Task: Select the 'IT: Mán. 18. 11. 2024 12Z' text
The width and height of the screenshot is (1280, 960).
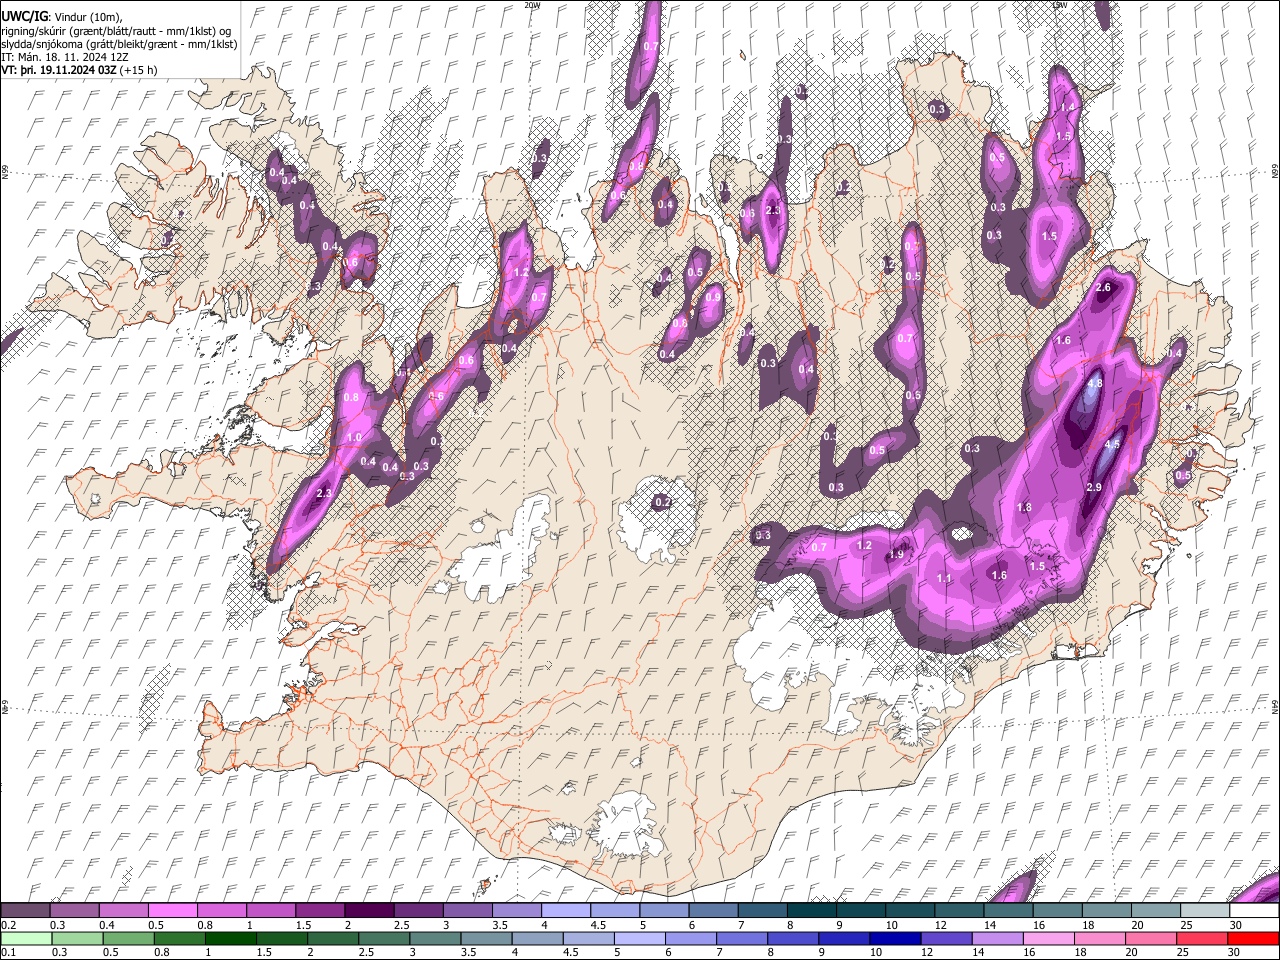Action: pos(64,57)
